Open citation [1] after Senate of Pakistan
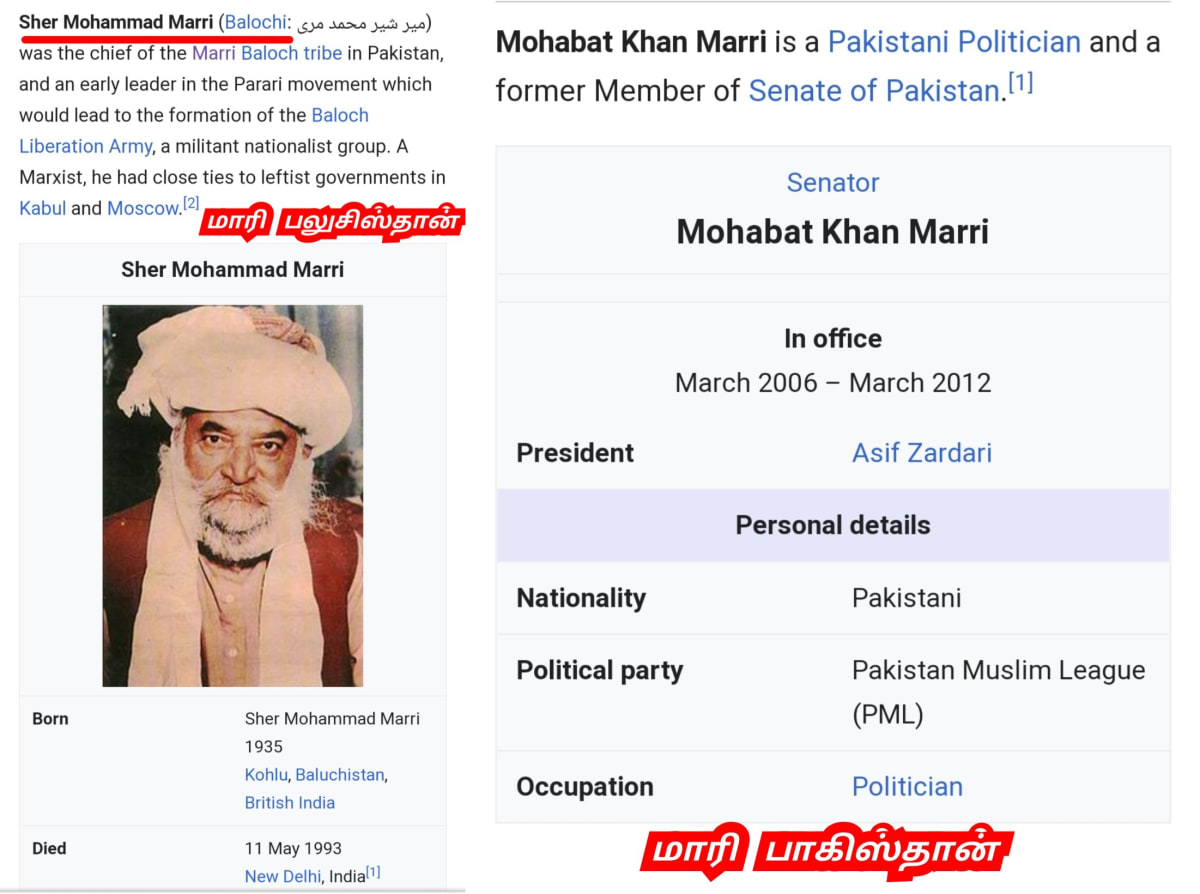 1020,83
